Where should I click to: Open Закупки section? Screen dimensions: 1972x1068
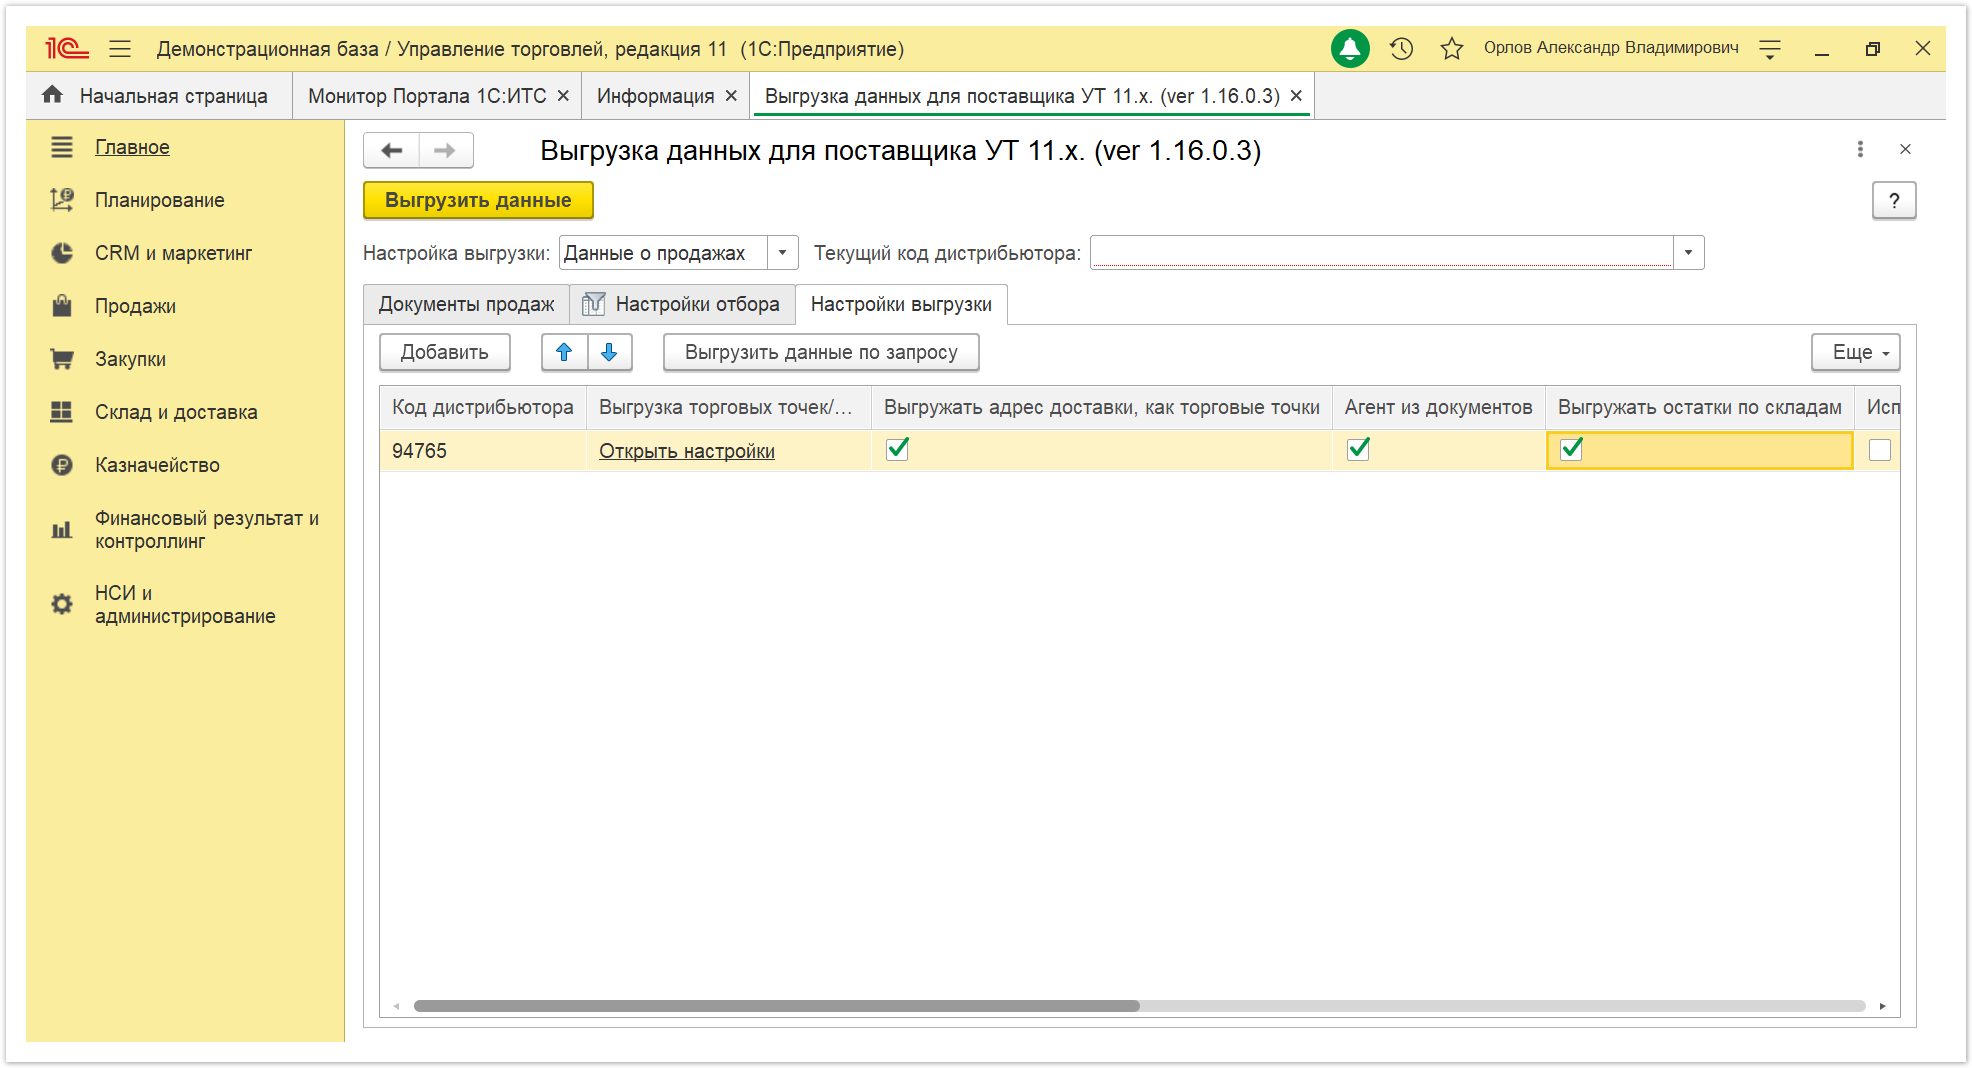[130, 359]
